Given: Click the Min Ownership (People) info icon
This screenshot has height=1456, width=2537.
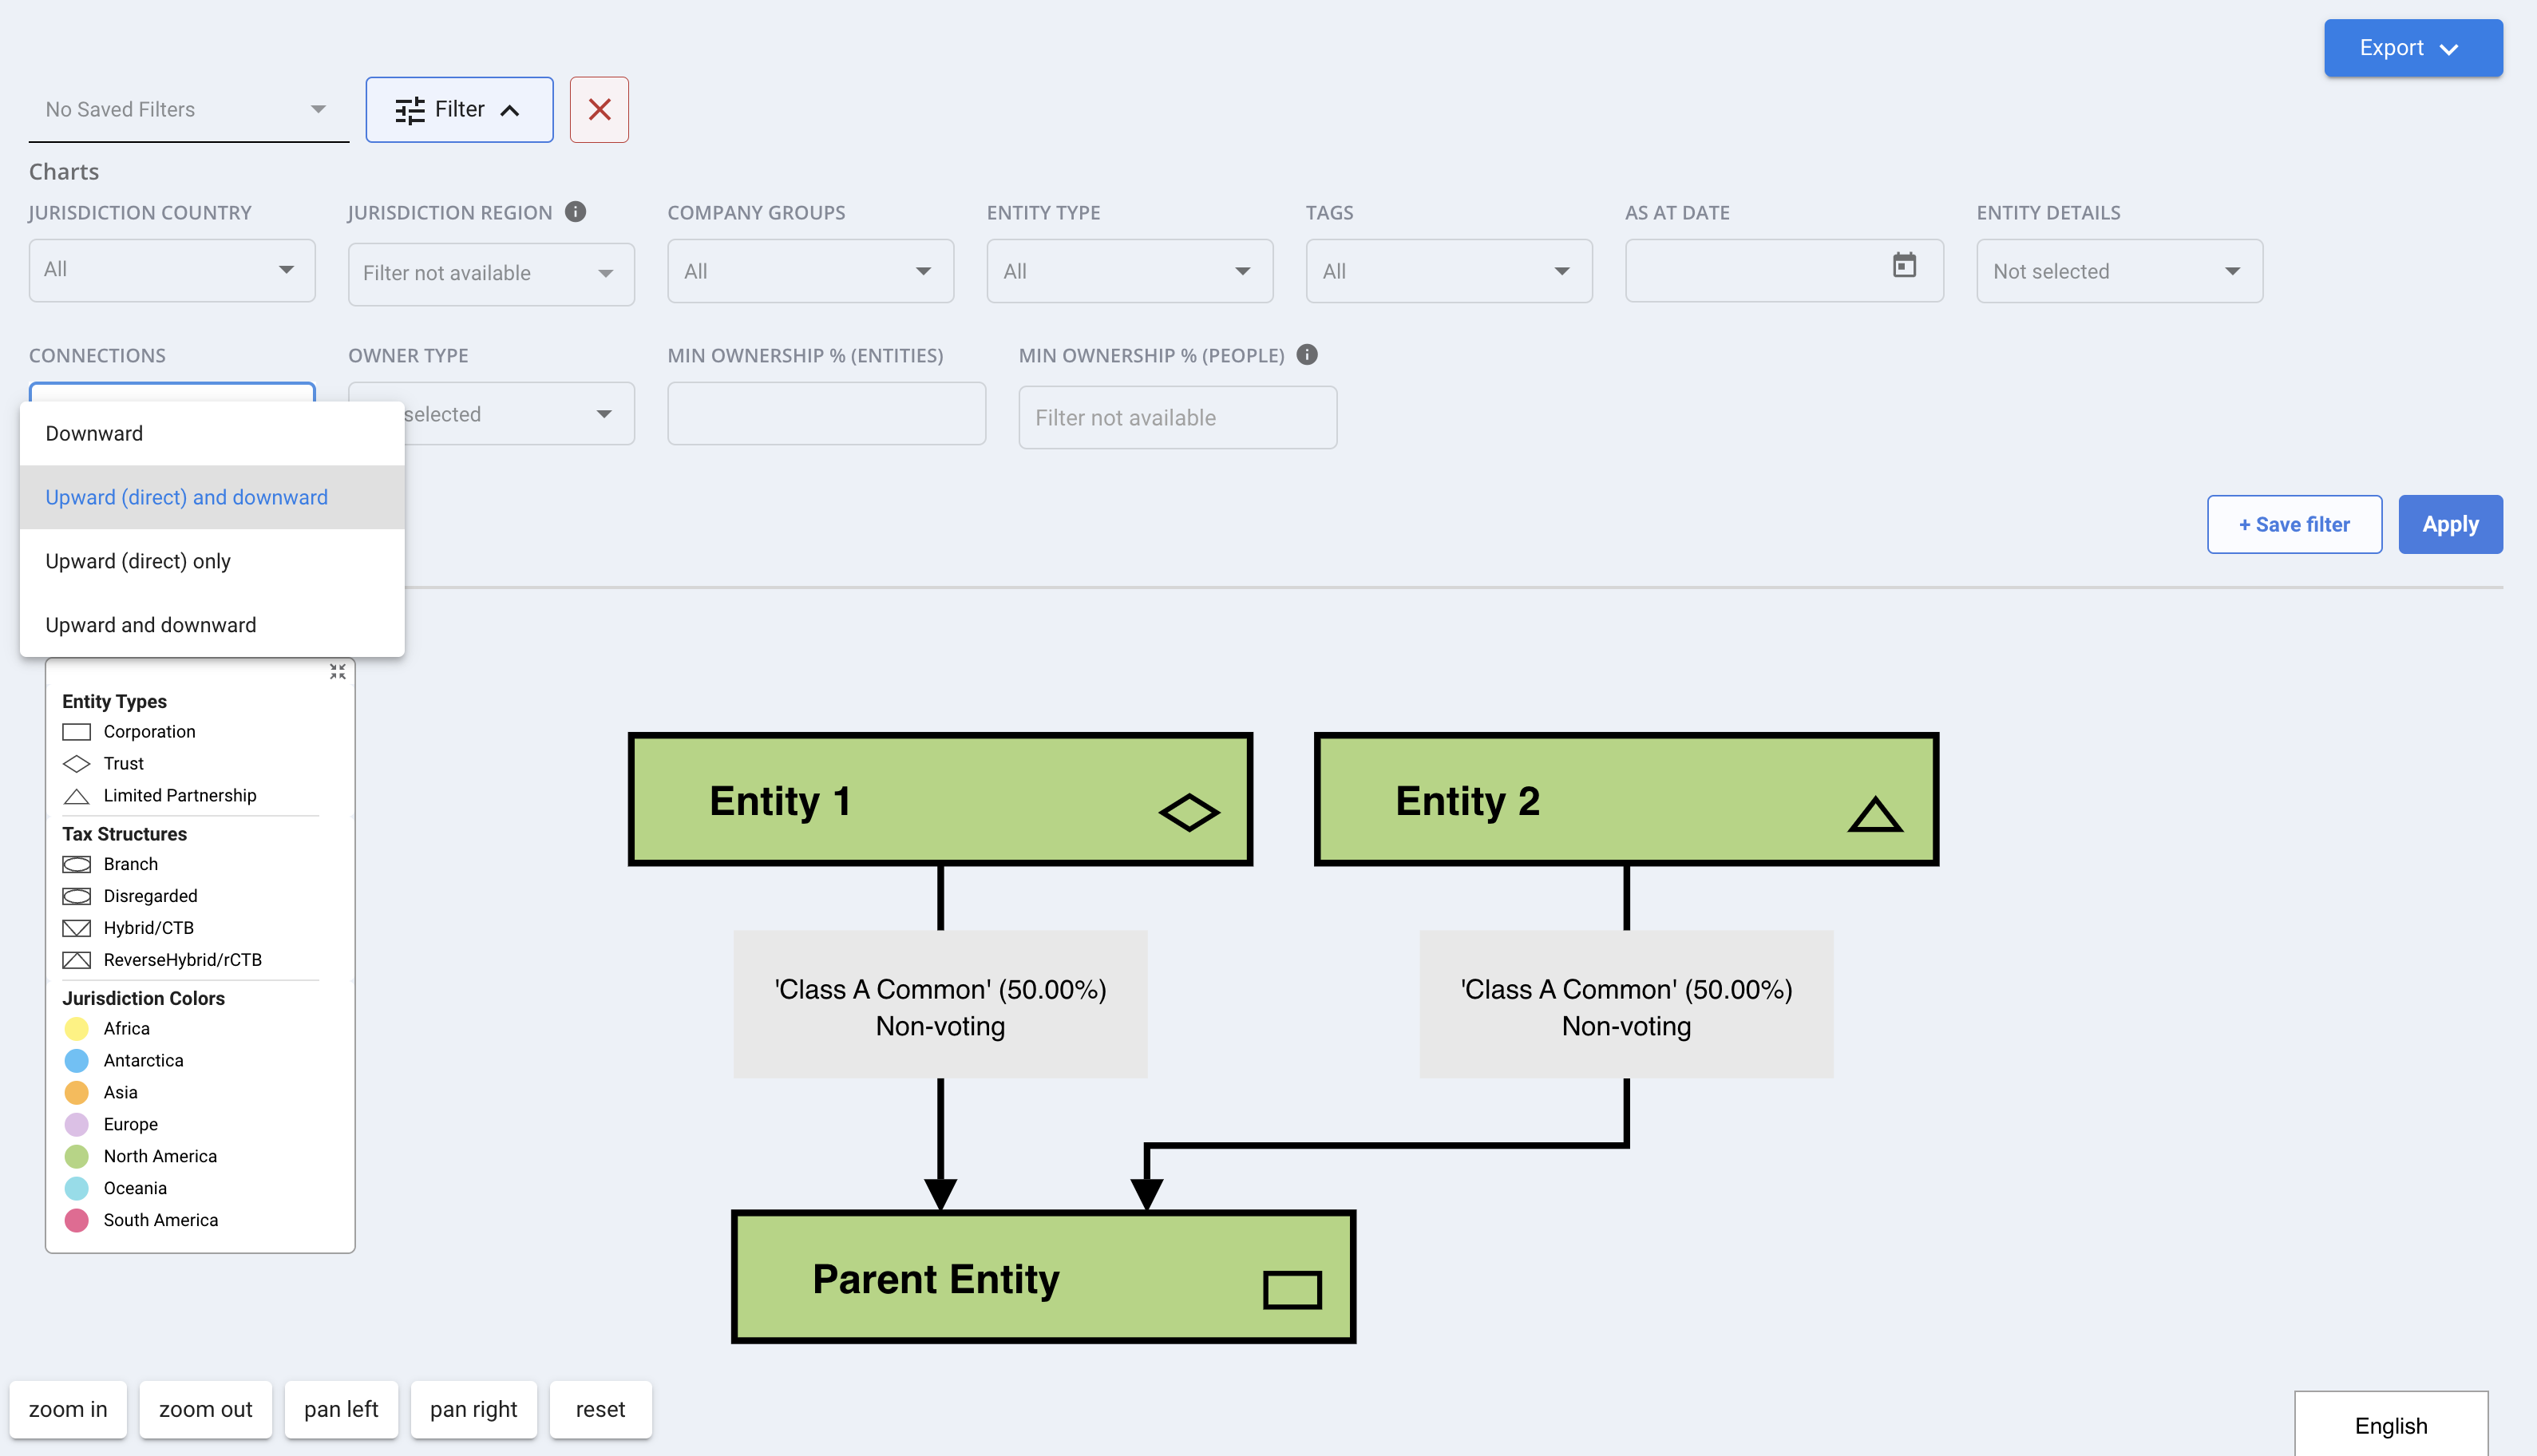Looking at the screenshot, I should tap(1307, 355).
